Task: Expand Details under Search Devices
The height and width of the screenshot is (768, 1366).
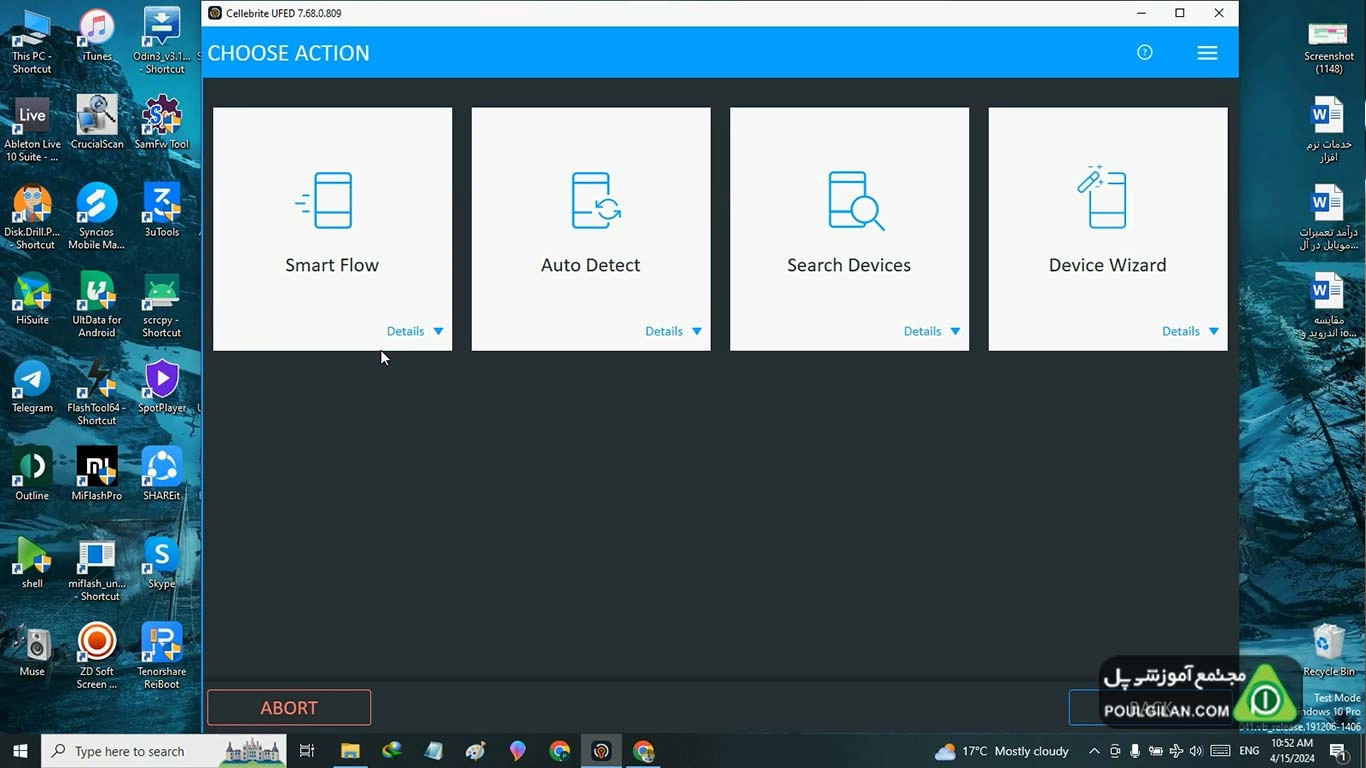Action: pyautogui.click(x=932, y=331)
